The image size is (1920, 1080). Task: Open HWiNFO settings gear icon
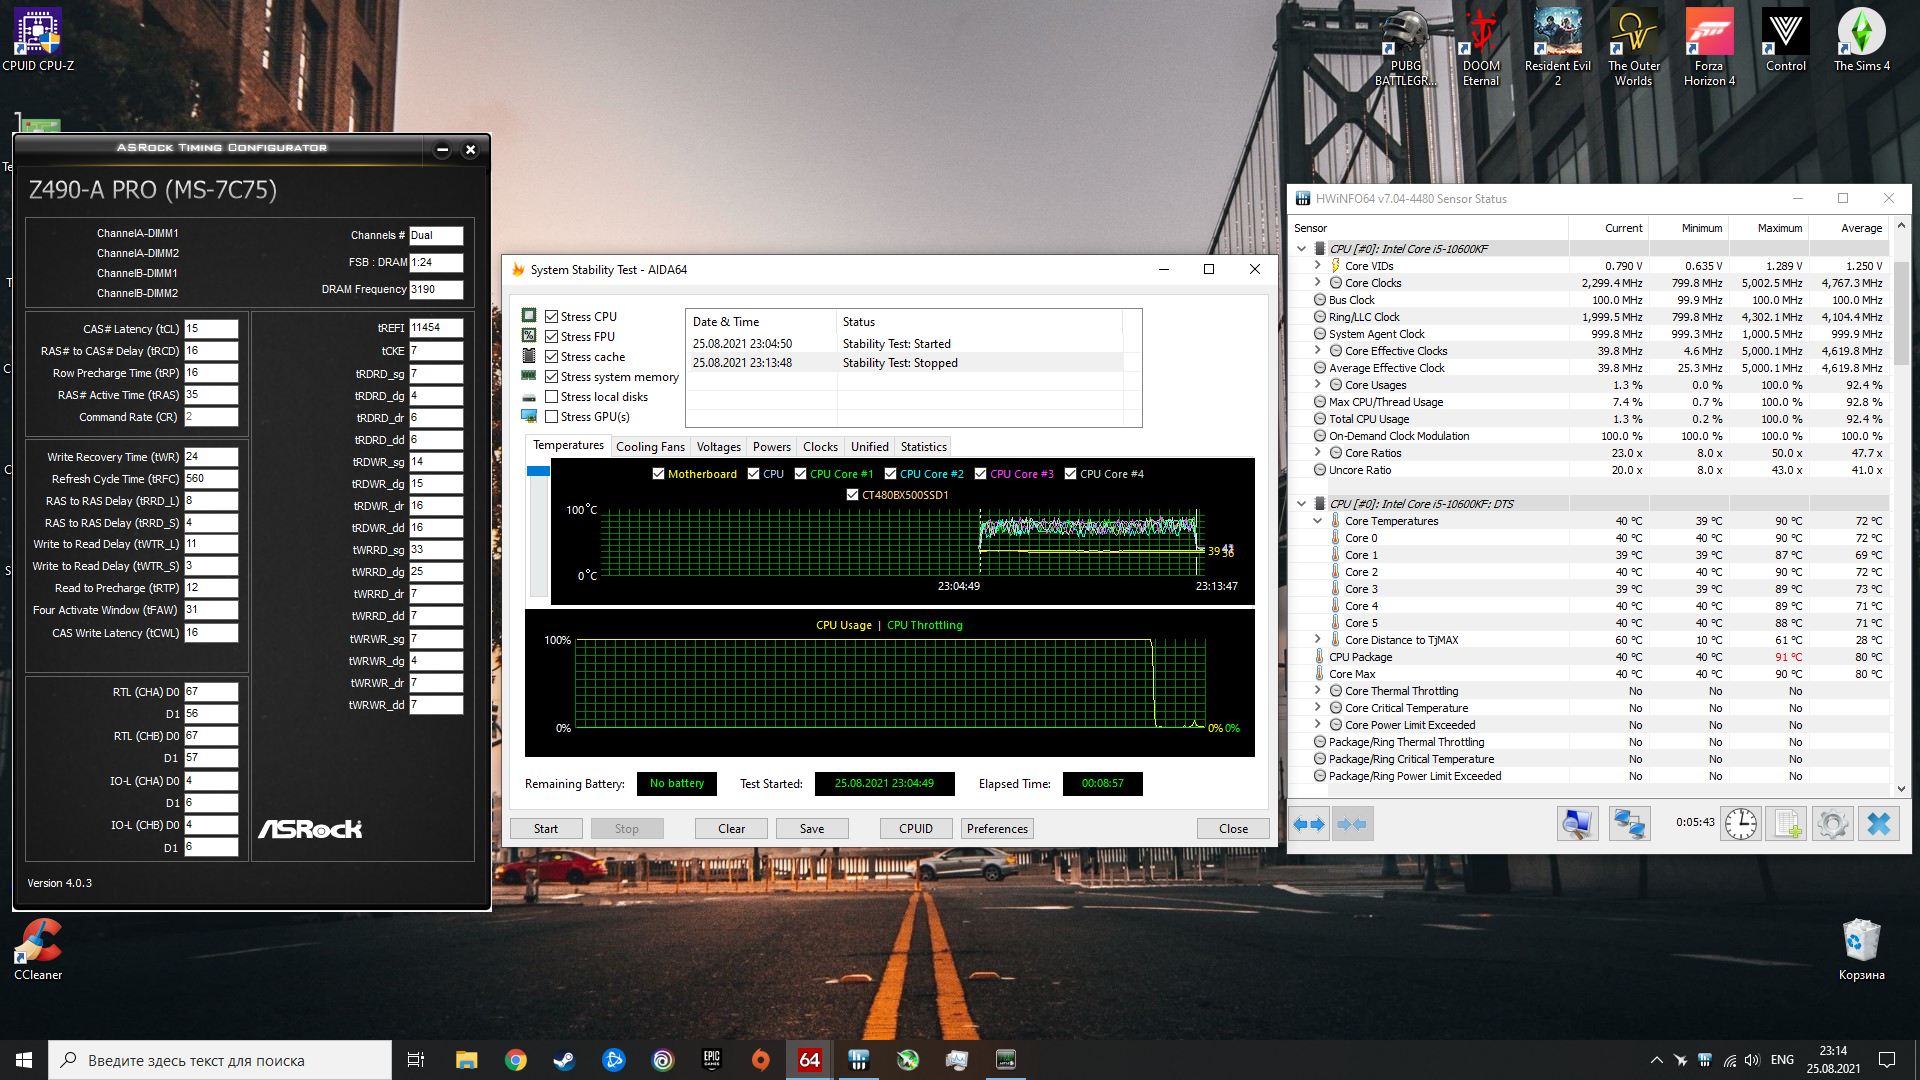[x=1832, y=824]
